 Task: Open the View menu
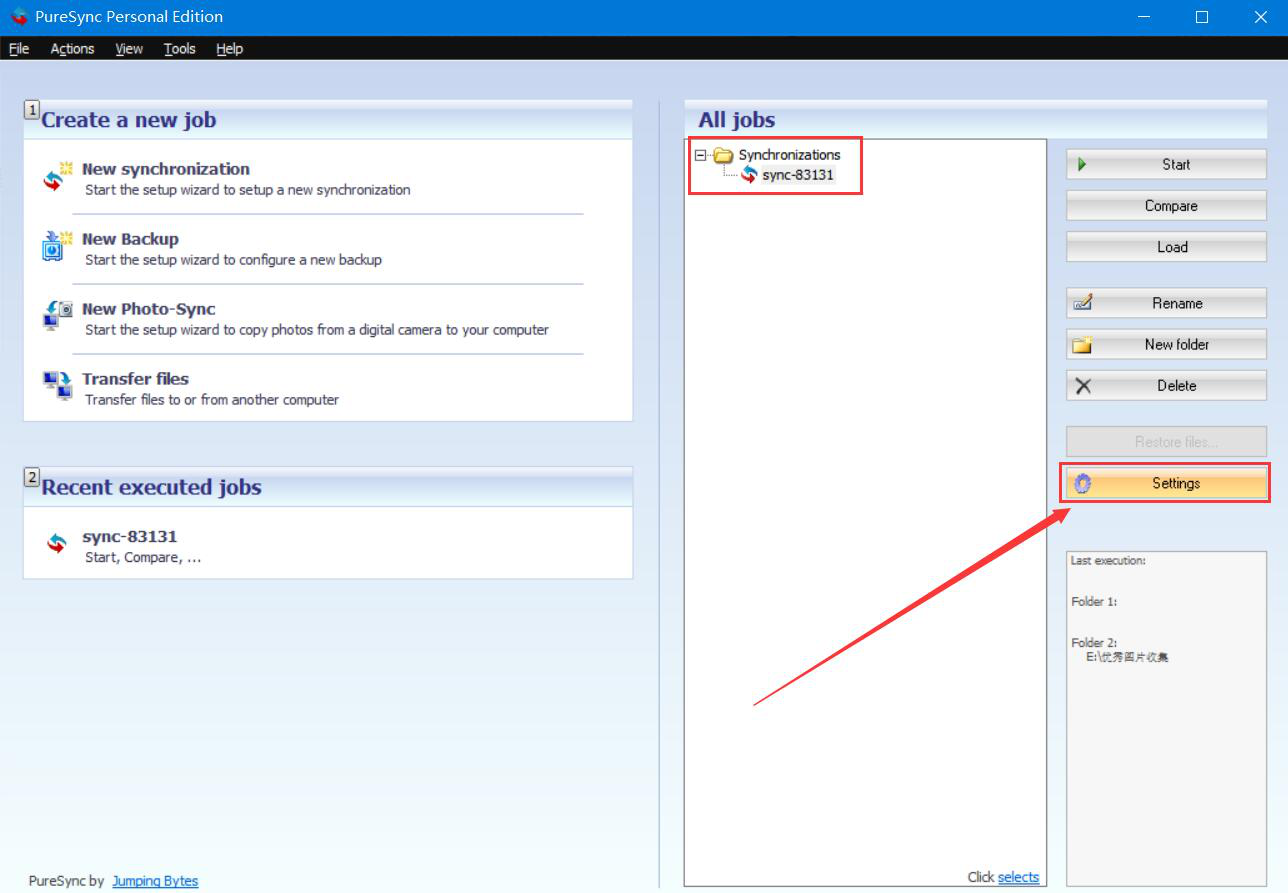(x=129, y=48)
